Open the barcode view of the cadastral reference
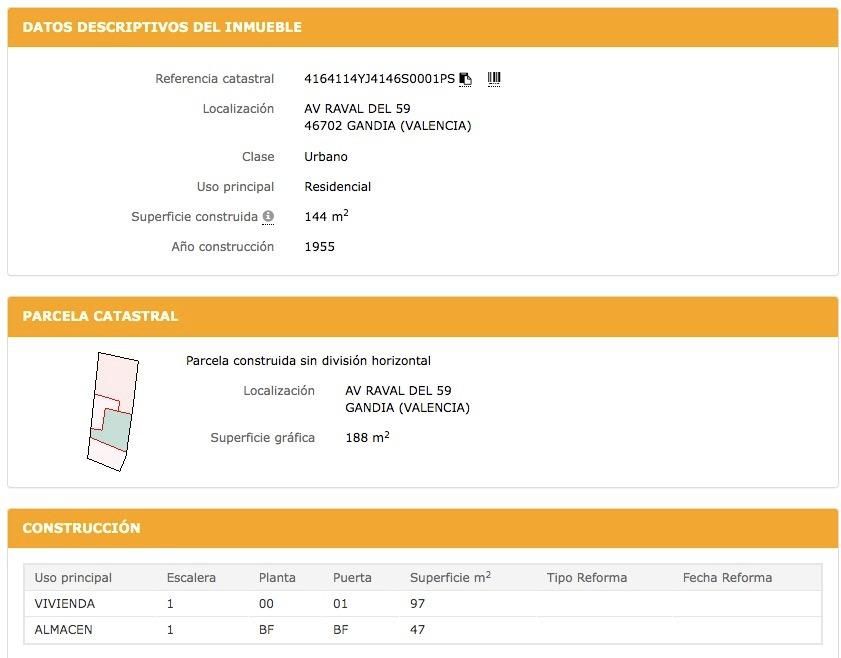The image size is (841, 658). tap(493, 79)
